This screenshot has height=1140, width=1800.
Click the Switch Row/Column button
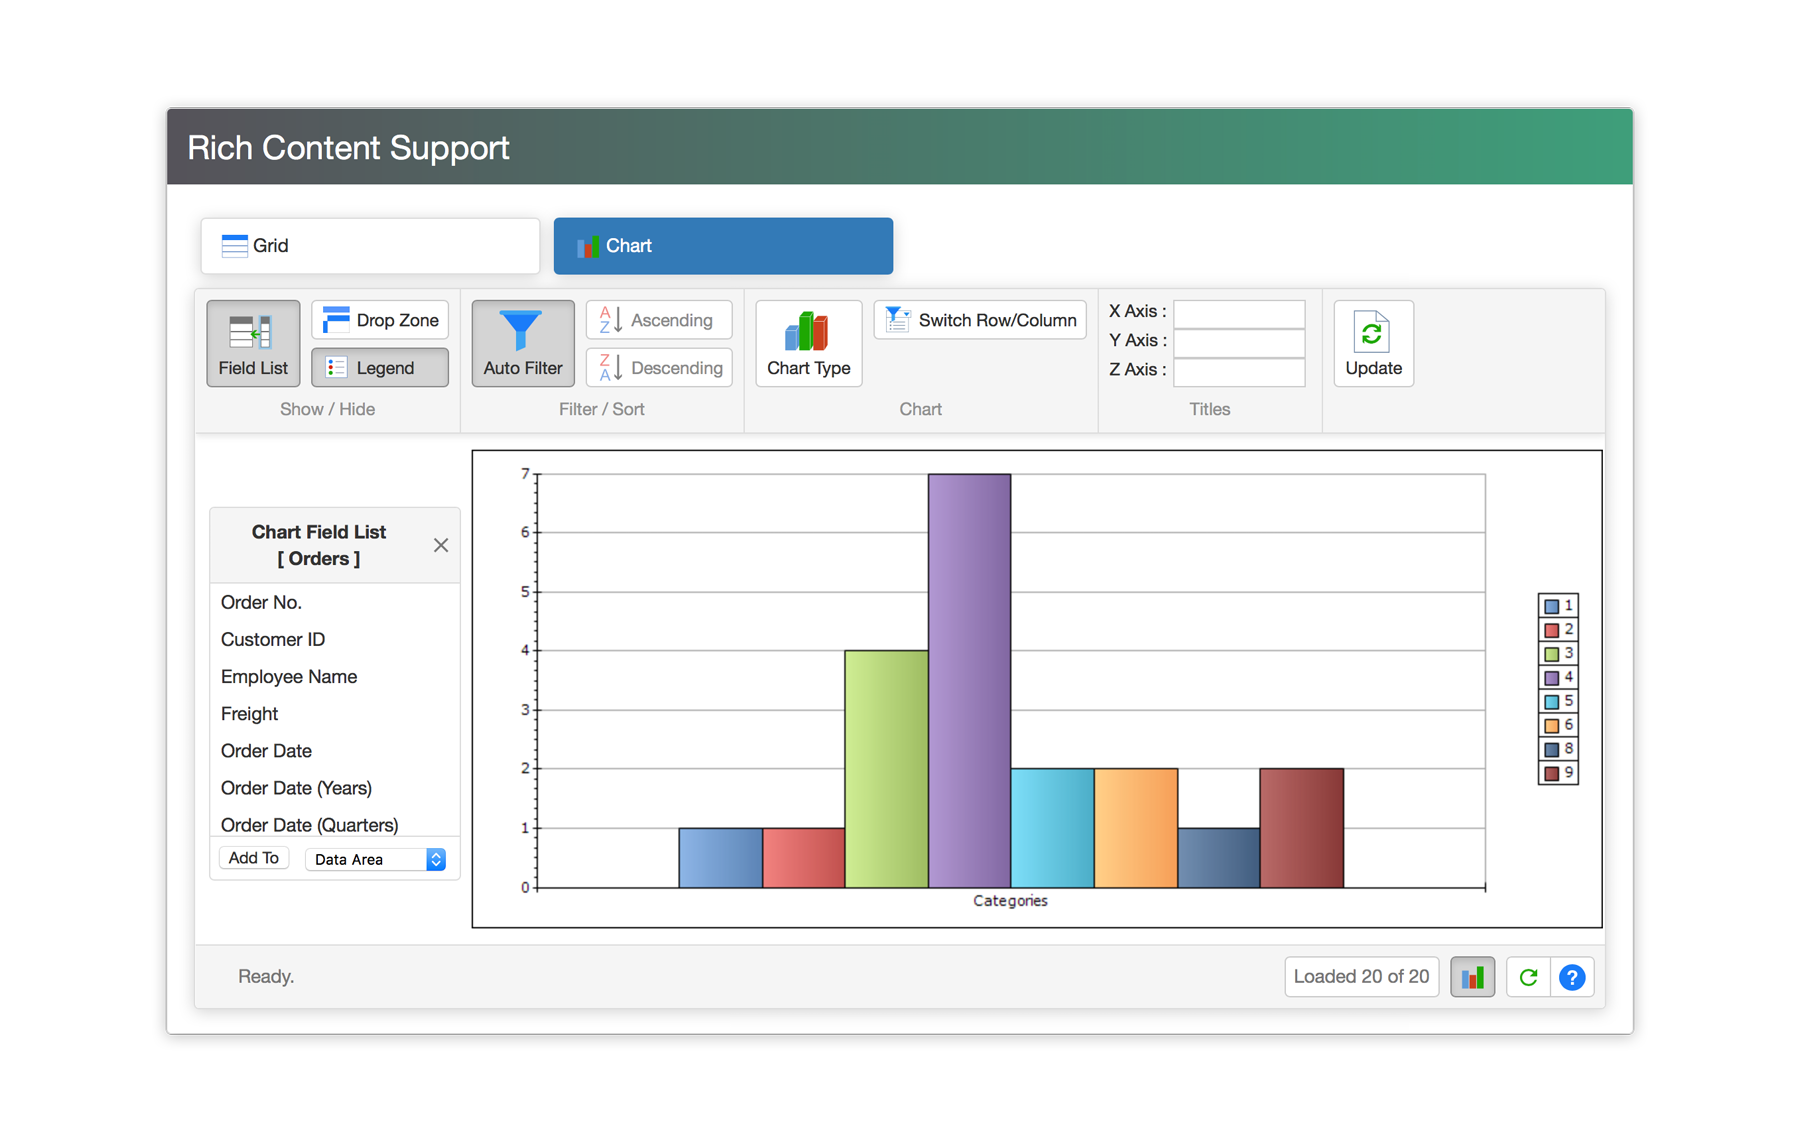(x=980, y=320)
